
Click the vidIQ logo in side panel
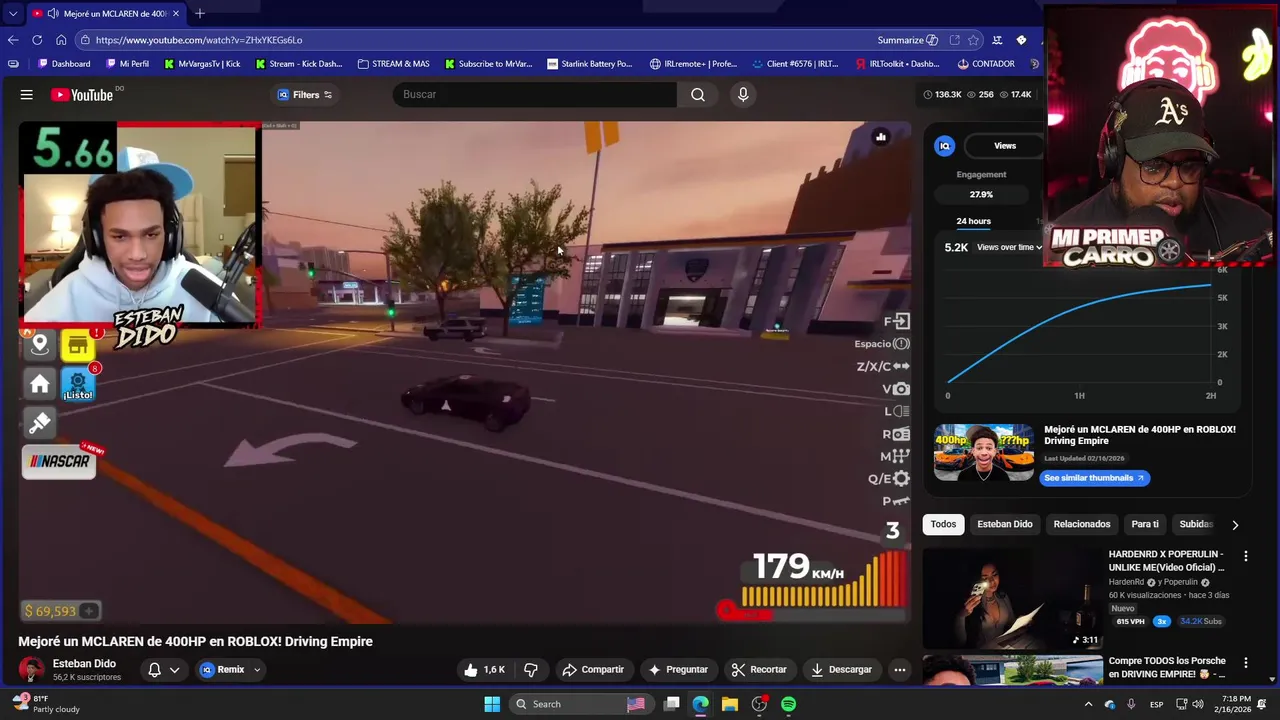click(x=945, y=146)
